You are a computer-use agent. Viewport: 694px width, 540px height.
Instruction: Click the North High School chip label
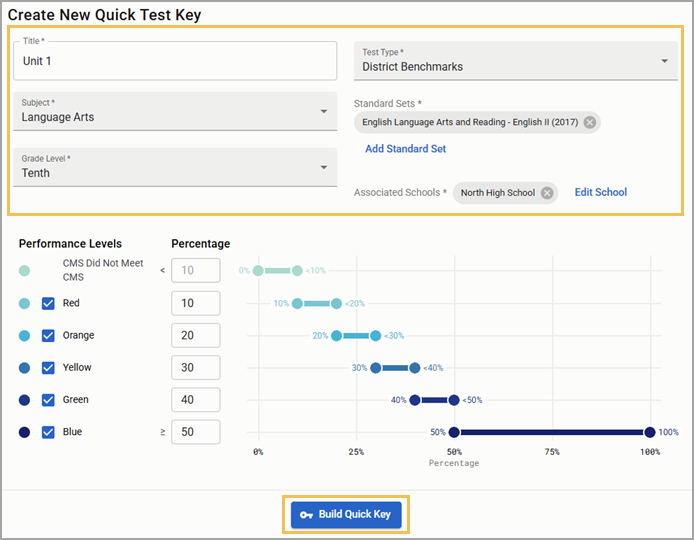(x=498, y=193)
